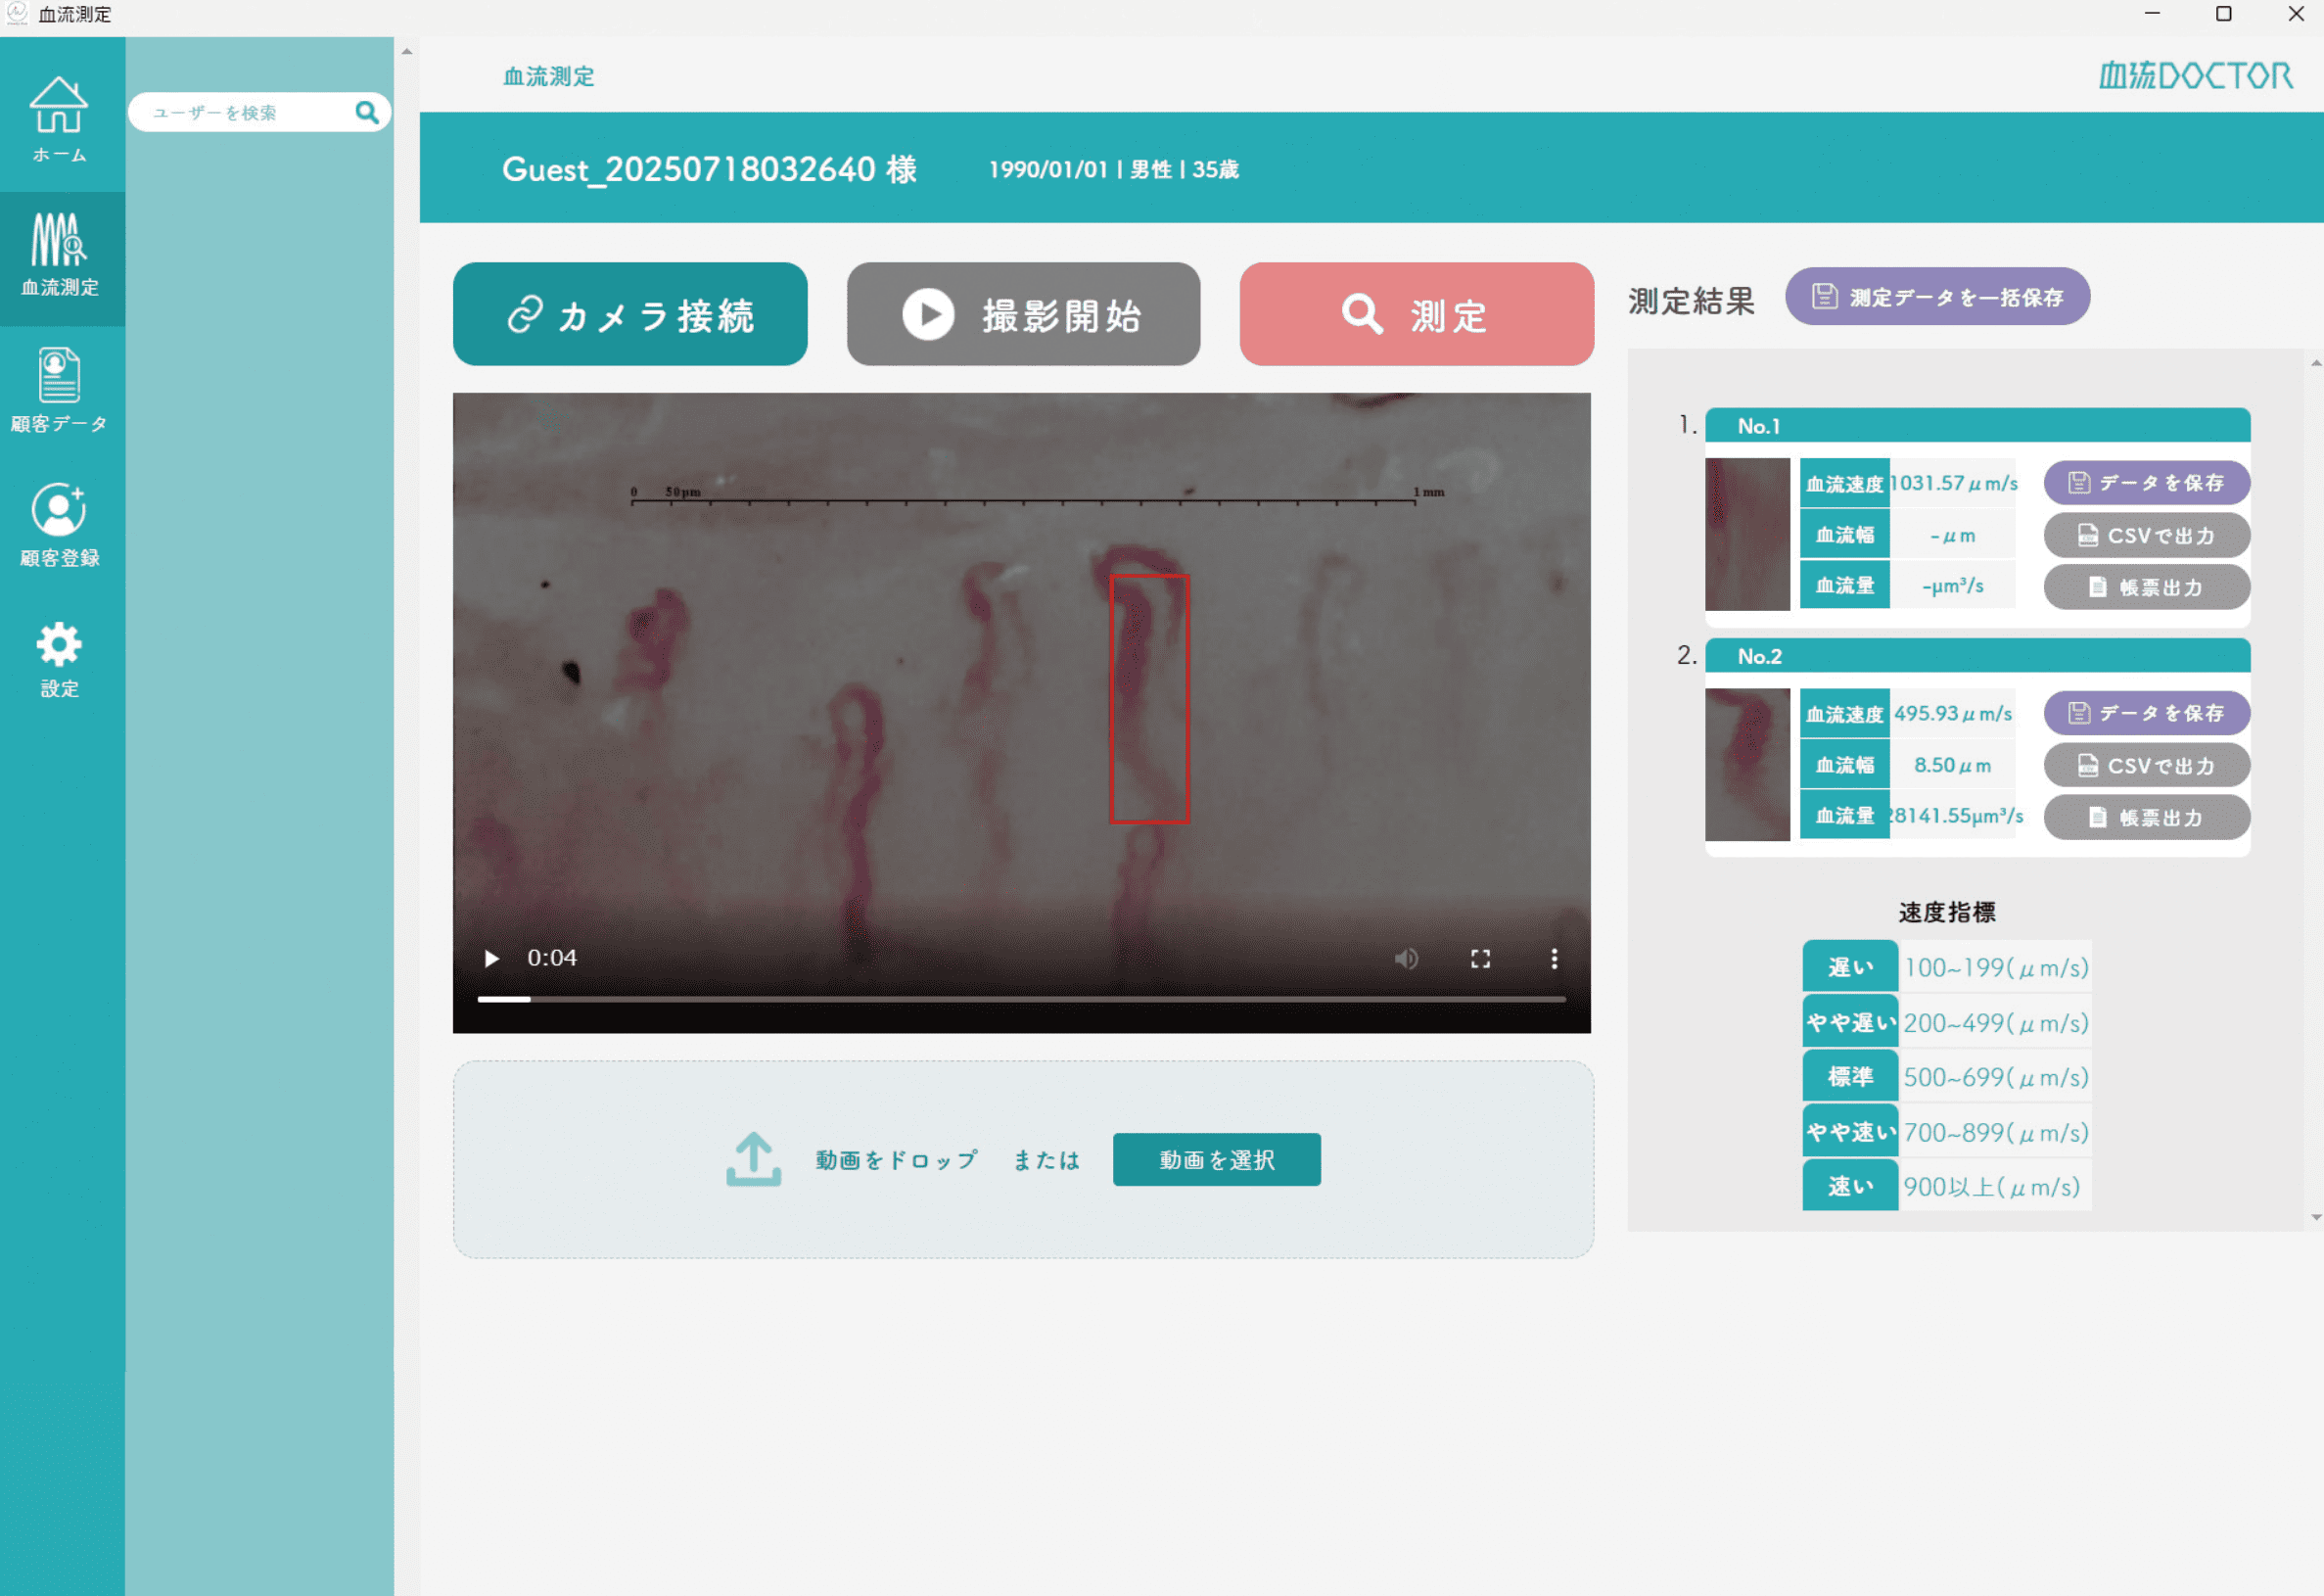Enter fullscreen on the video player
2324x1596 pixels.
click(1480, 959)
